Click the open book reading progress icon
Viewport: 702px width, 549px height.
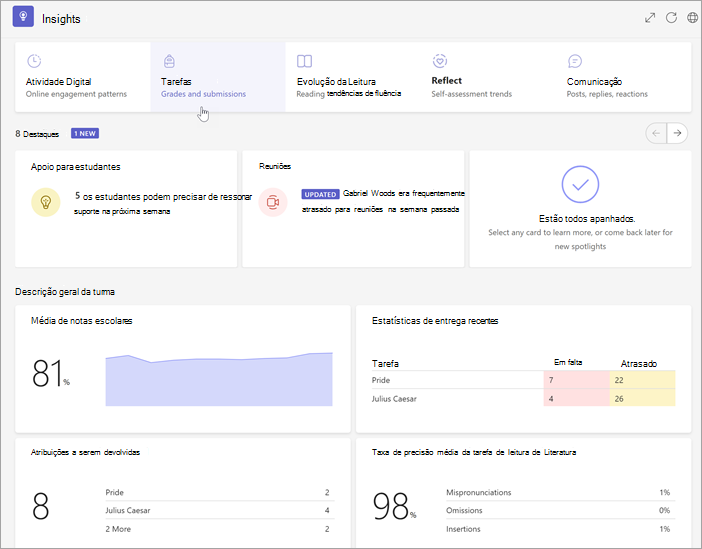(x=304, y=60)
